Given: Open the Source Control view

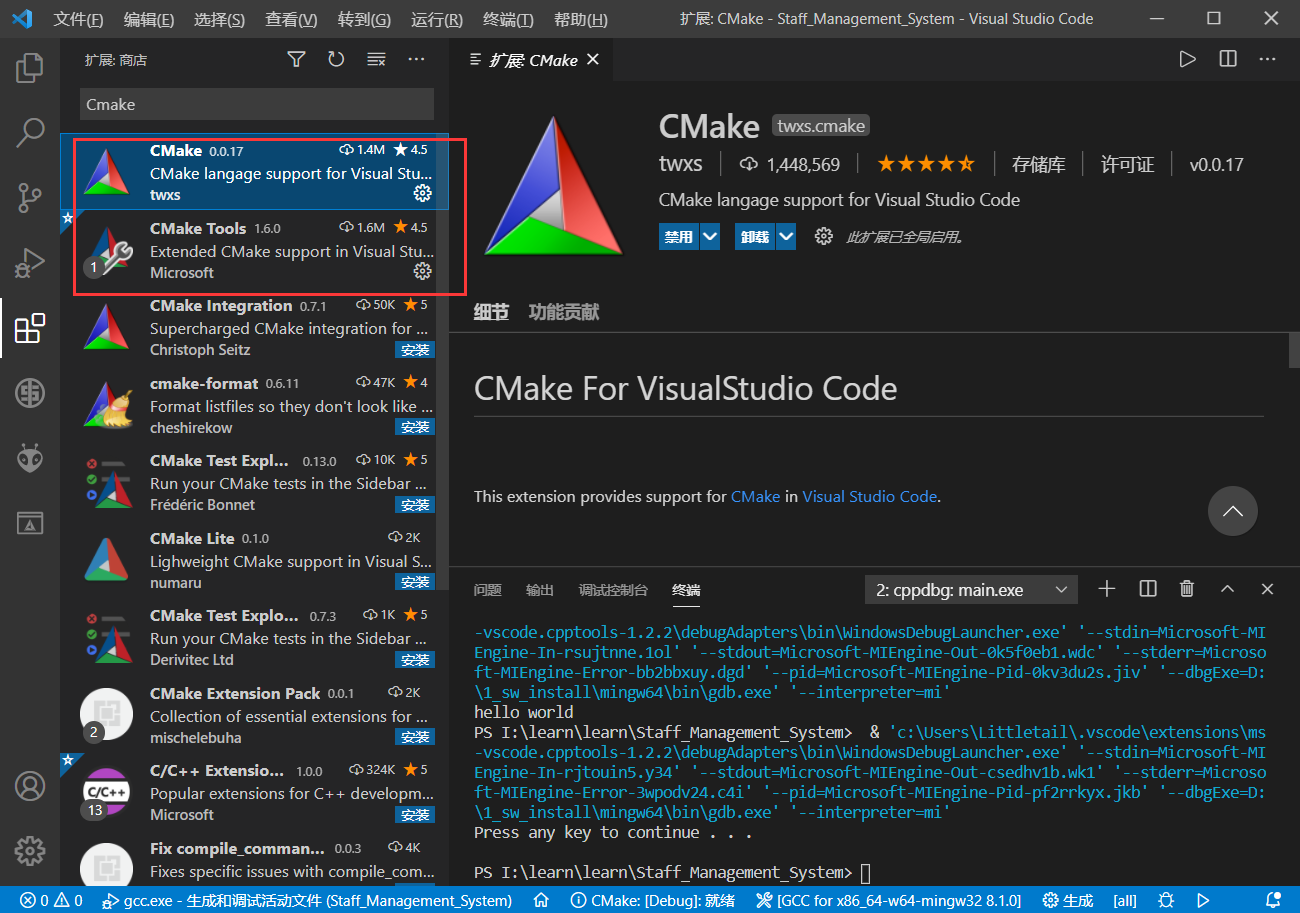Looking at the screenshot, I should click(x=30, y=198).
